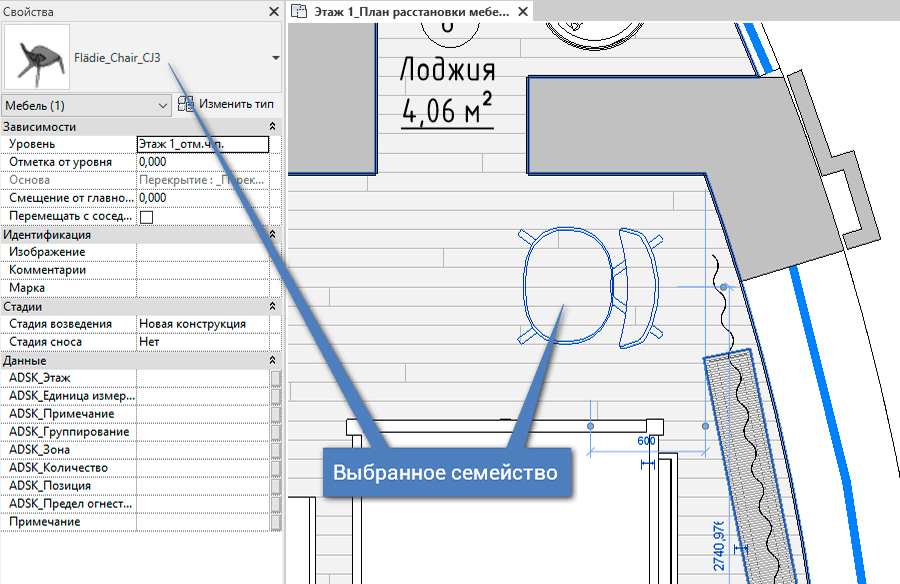The height and width of the screenshot is (584, 900).
Task: Collapse the Данные section chevron
Action: tap(273, 360)
